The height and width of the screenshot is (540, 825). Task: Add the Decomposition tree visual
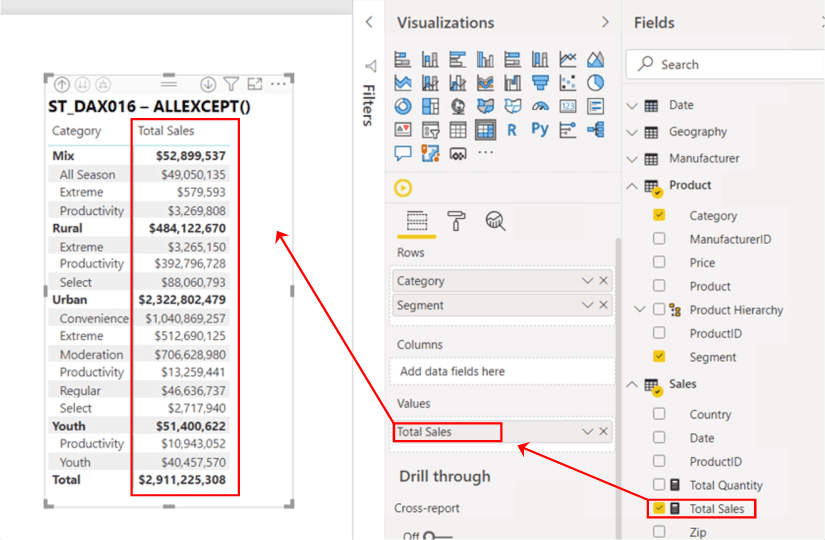[595, 129]
